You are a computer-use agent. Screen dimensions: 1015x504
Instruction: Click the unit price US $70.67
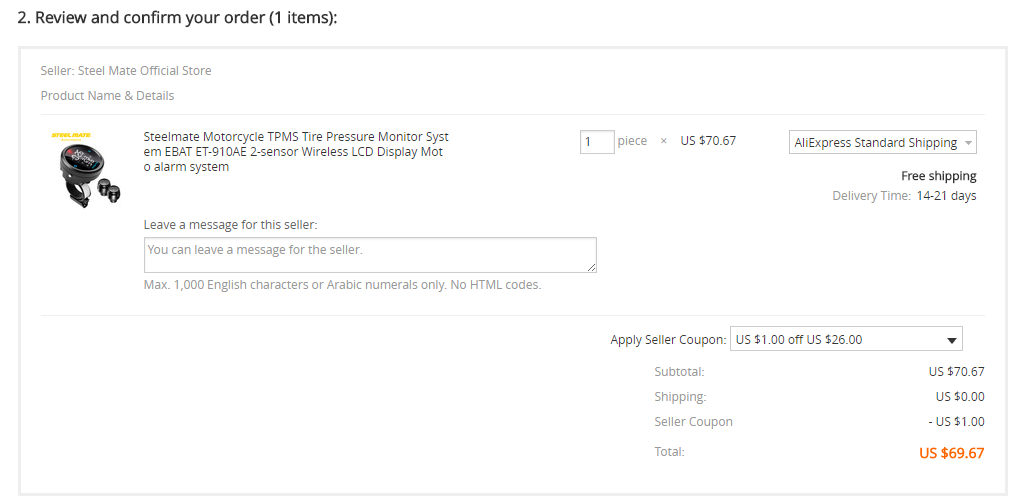point(708,141)
